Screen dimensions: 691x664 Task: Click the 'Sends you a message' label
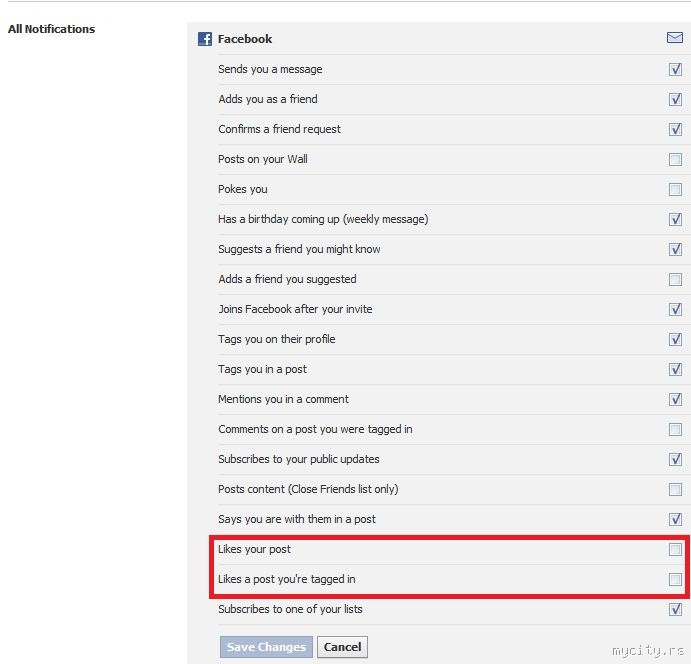pos(270,69)
